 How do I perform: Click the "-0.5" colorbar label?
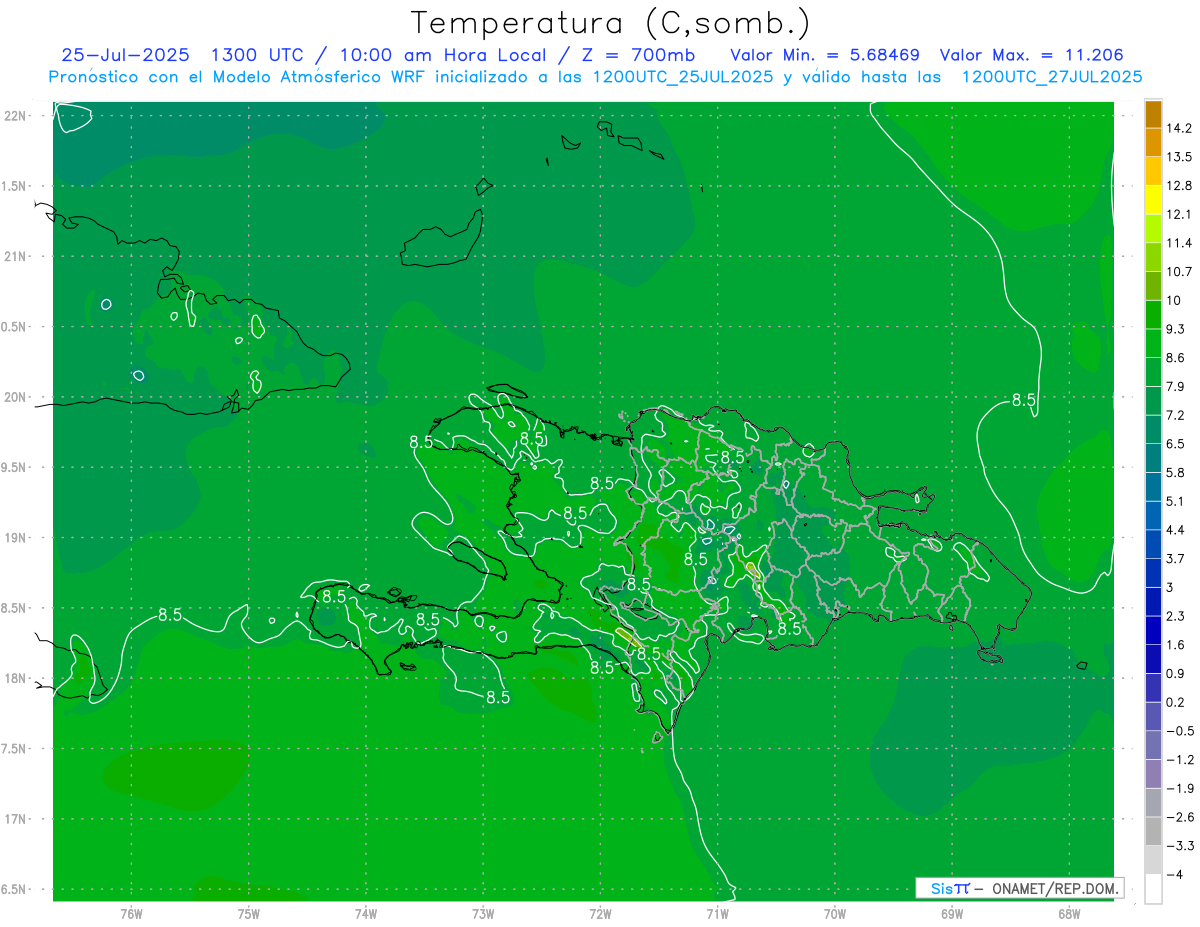click(1179, 731)
